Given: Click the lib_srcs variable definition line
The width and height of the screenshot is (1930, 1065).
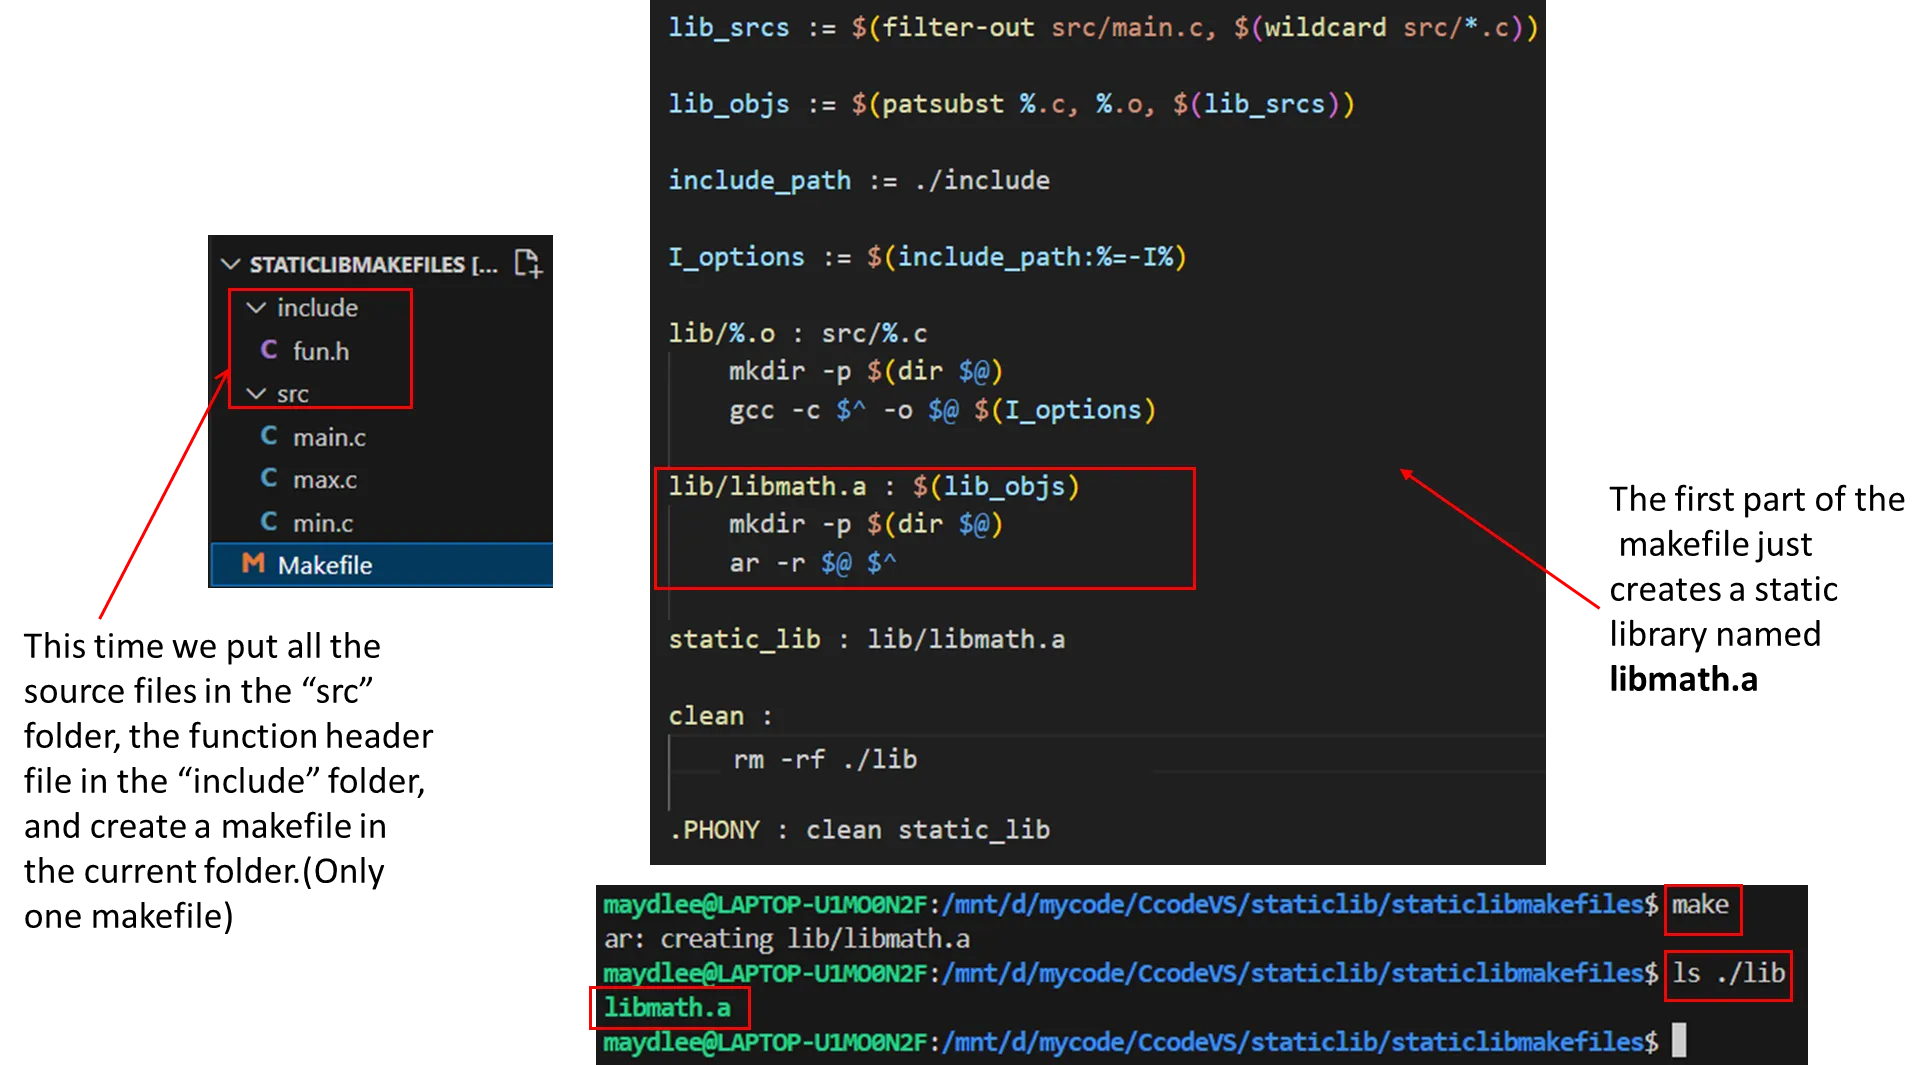Looking at the screenshot, I should click(1100, 28).
